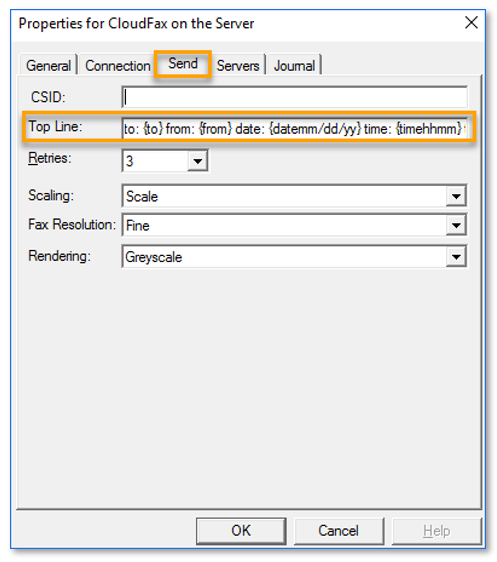Switch to the Journal tab
Image resolution: width=497 pixels, height=562 pixels.
coord(295,66)
